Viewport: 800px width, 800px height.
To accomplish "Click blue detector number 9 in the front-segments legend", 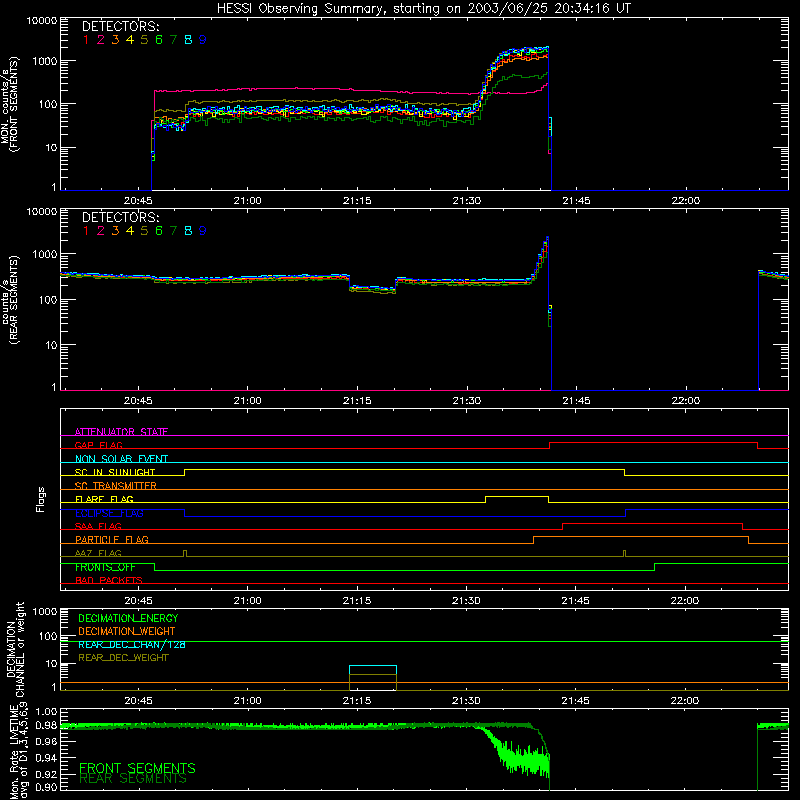I will 203,40.
